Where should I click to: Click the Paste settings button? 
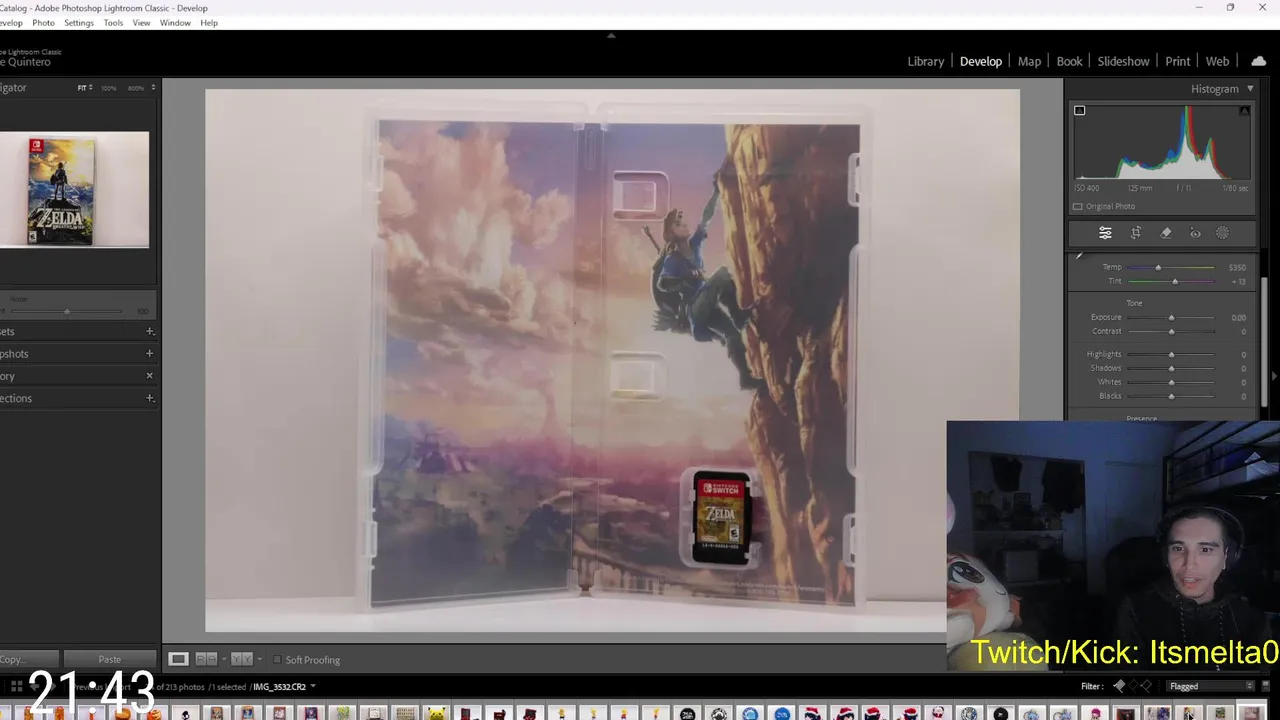pyautogui.click(x=110, y=659)
